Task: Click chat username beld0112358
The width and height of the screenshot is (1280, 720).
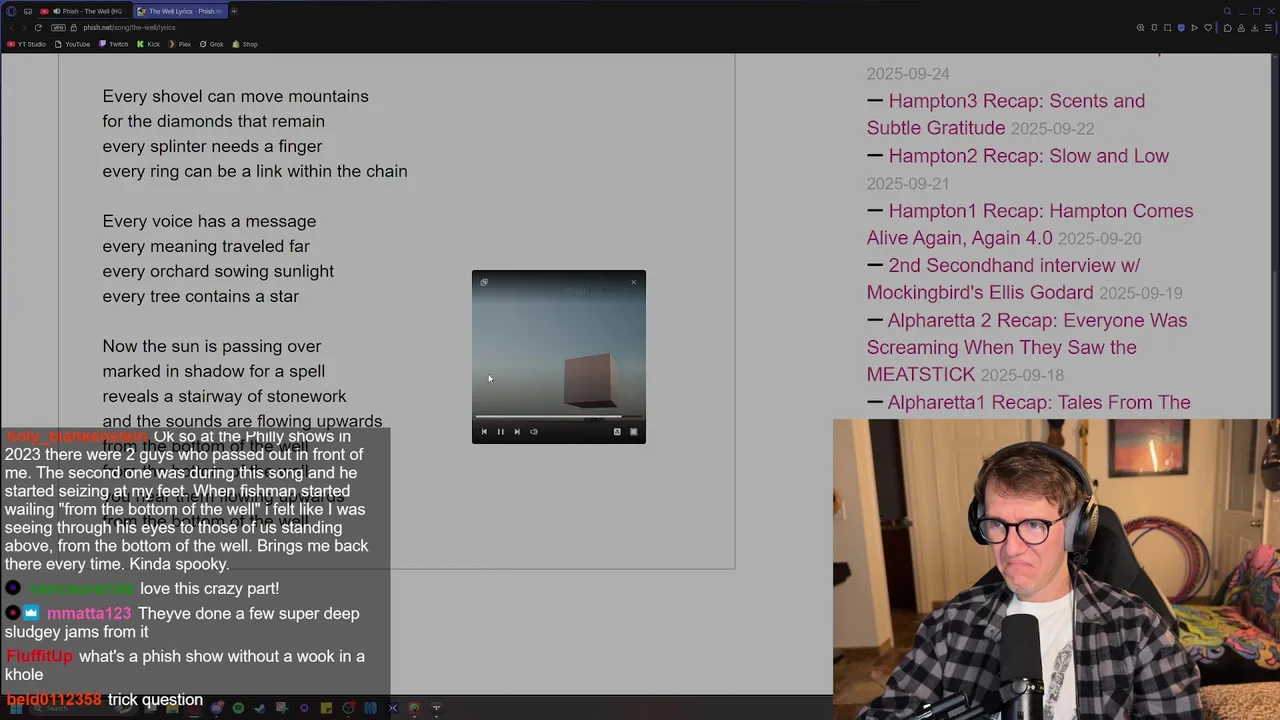Action: coord(54,700)
